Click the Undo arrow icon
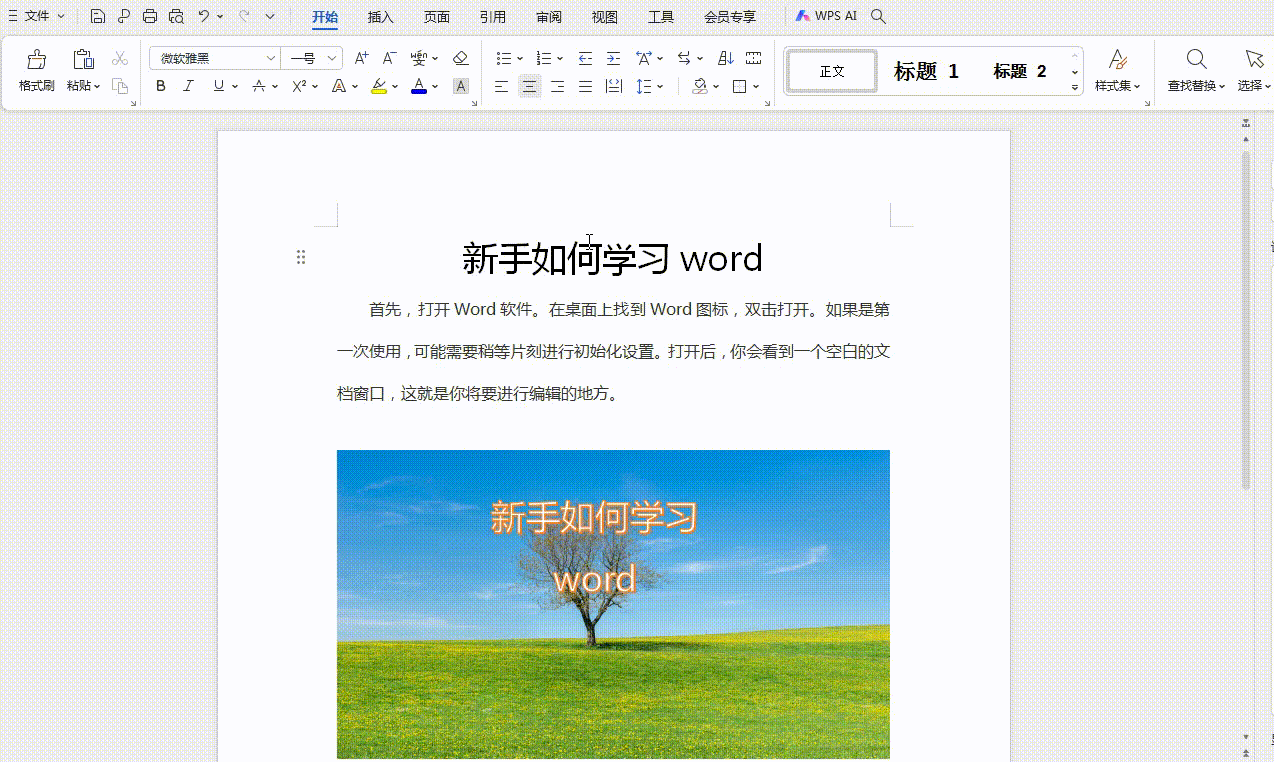The height and width of the screenshot is (762, 1274). click(x=204, y=16)
